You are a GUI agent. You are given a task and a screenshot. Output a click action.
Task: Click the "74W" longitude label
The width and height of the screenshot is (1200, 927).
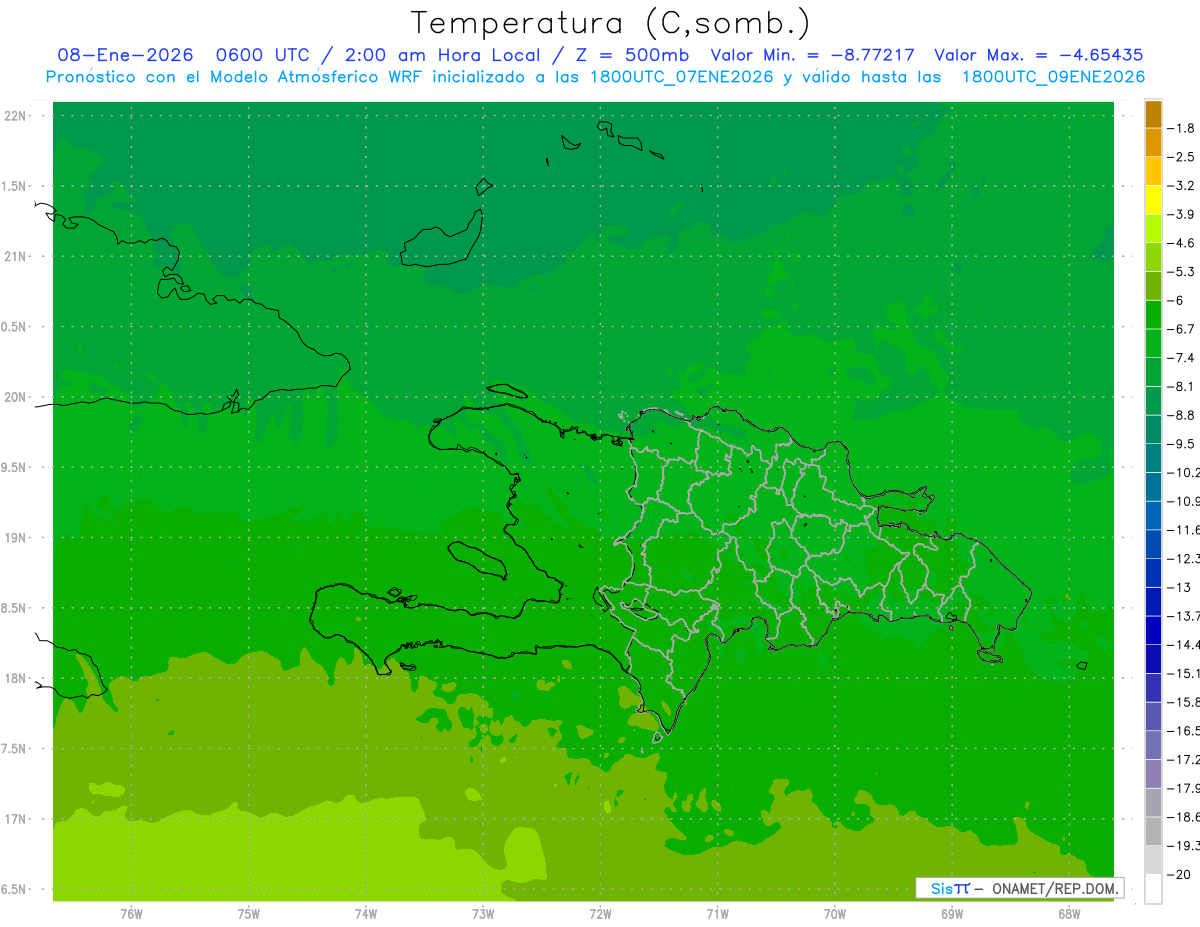click(x=365, y=914)
